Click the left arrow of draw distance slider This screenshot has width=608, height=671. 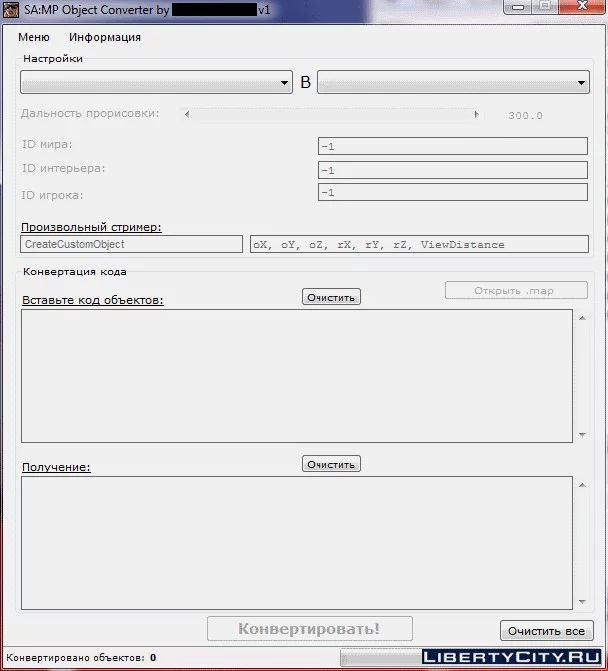point(187,115)
